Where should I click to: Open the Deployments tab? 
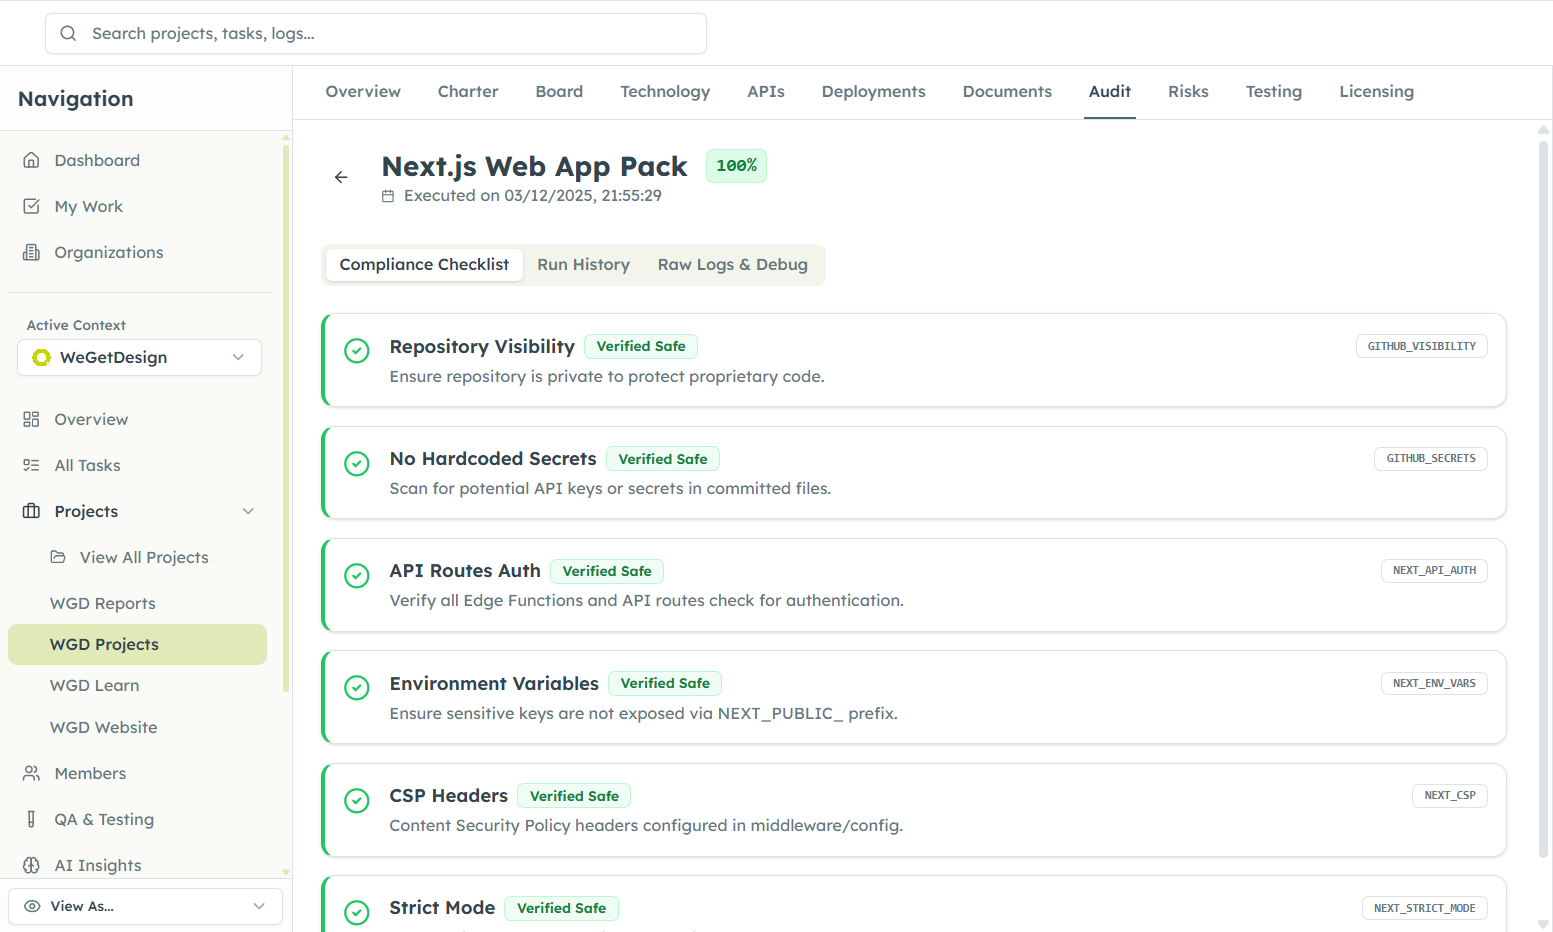pyautogui.click(x=873, y=92)
